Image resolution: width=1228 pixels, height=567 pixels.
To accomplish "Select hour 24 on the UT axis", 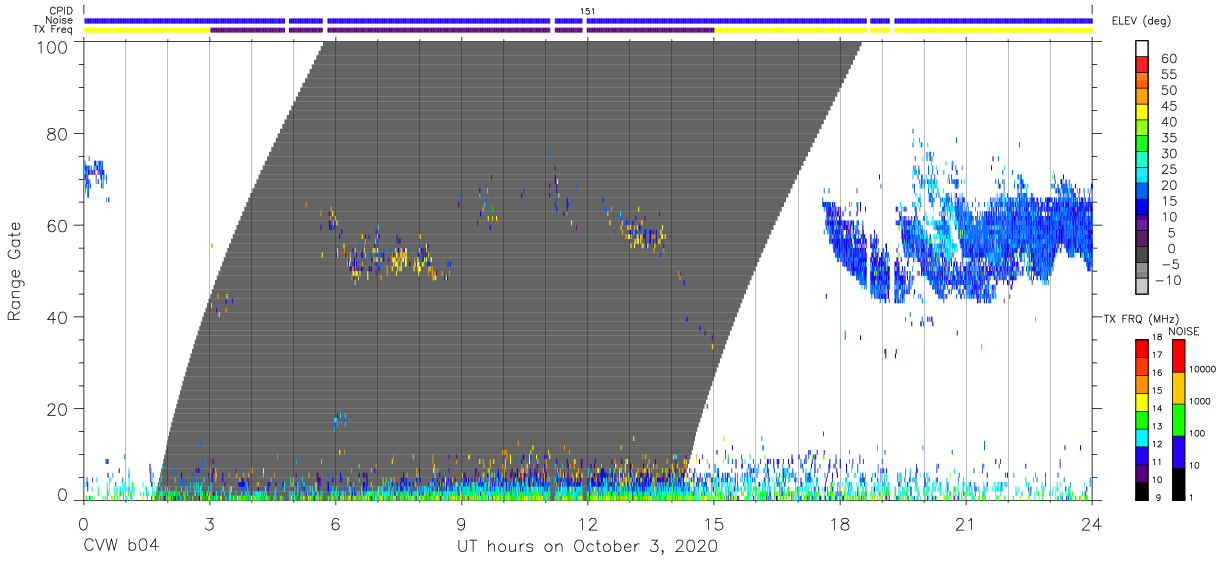I will click(1092, 524).
